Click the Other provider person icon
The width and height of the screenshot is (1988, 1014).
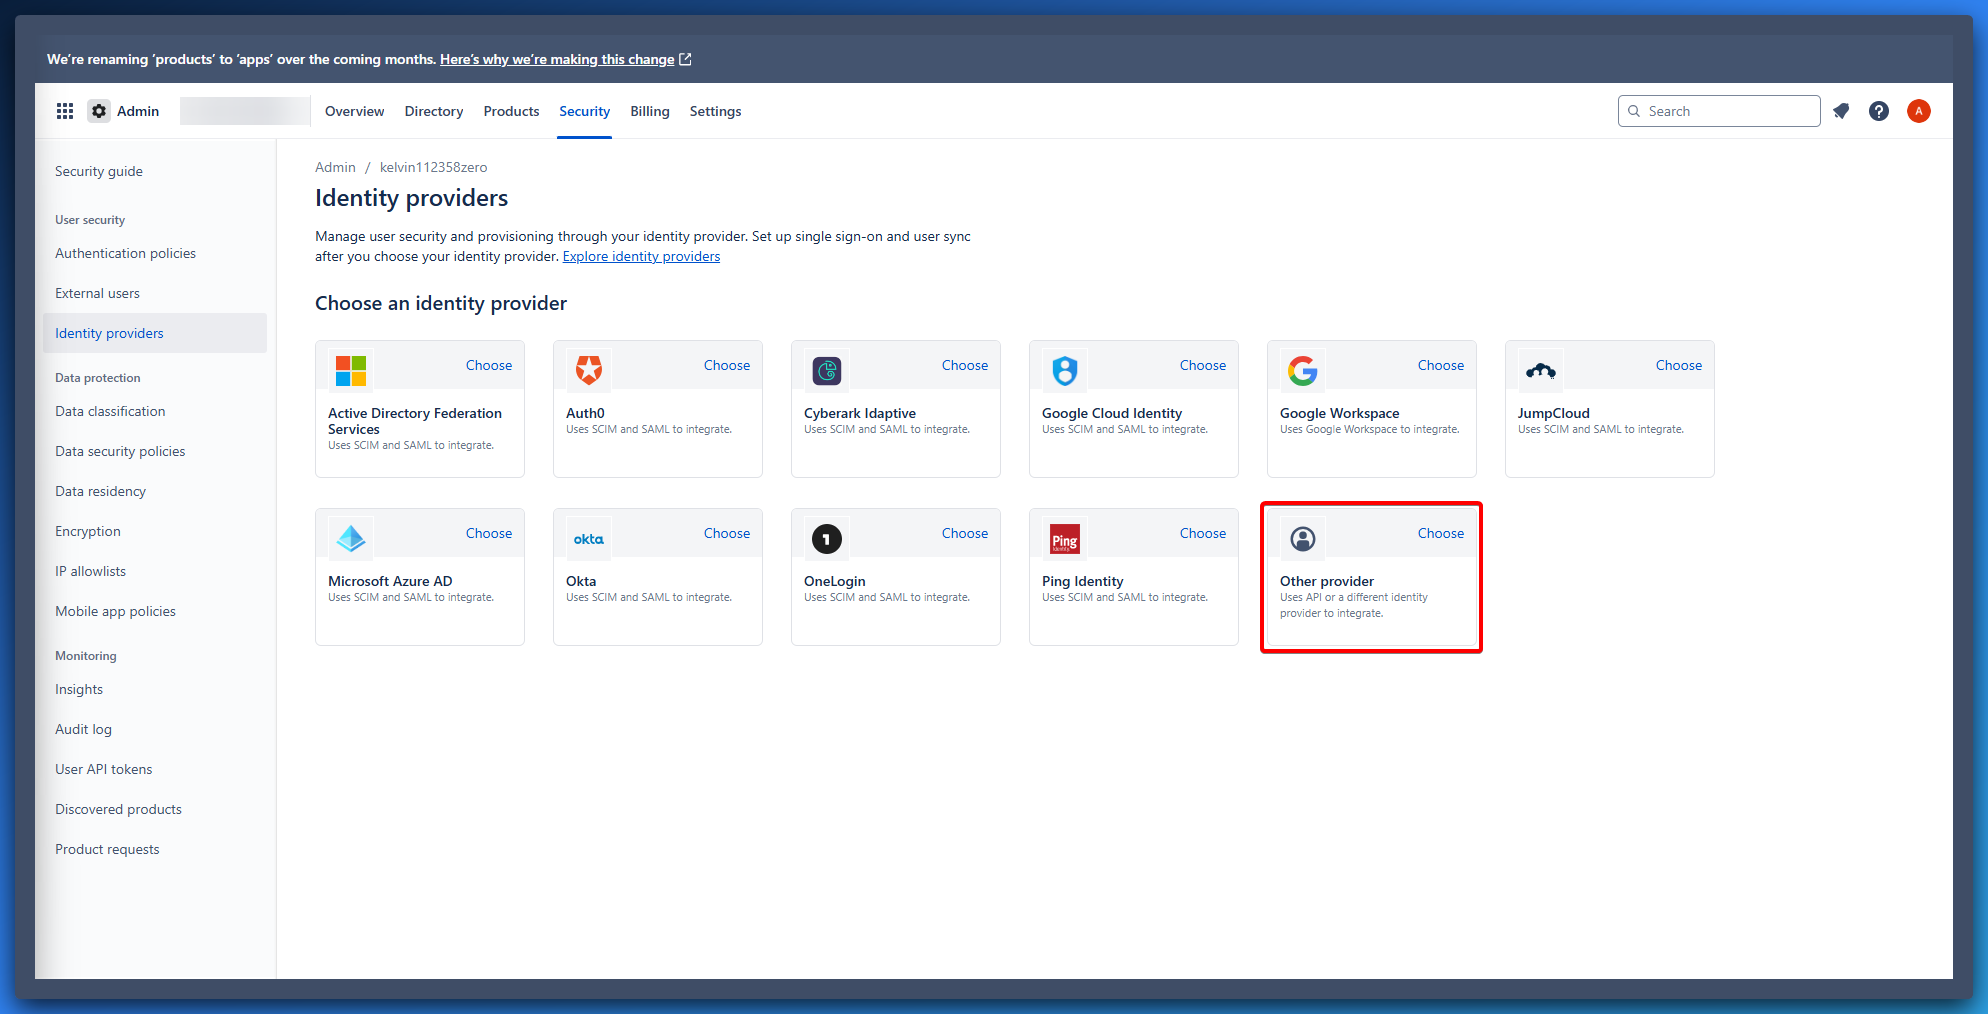coord(1303,539)
